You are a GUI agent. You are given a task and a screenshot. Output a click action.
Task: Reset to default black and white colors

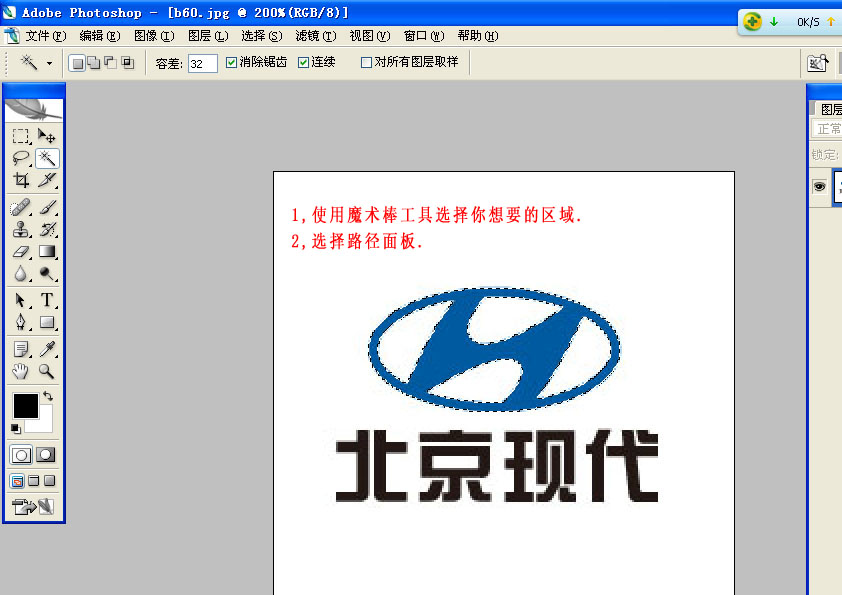click(16, 429)
